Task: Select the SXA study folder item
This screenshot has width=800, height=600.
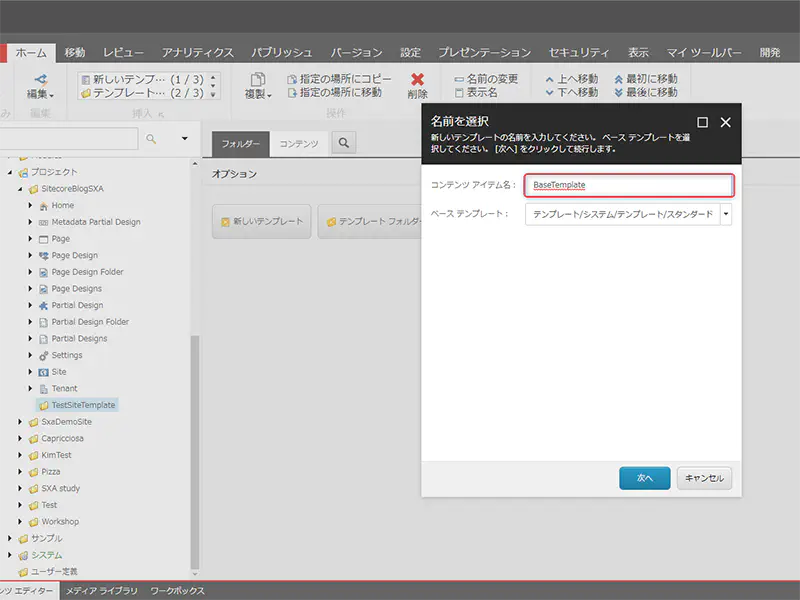Action: point(60,488)
